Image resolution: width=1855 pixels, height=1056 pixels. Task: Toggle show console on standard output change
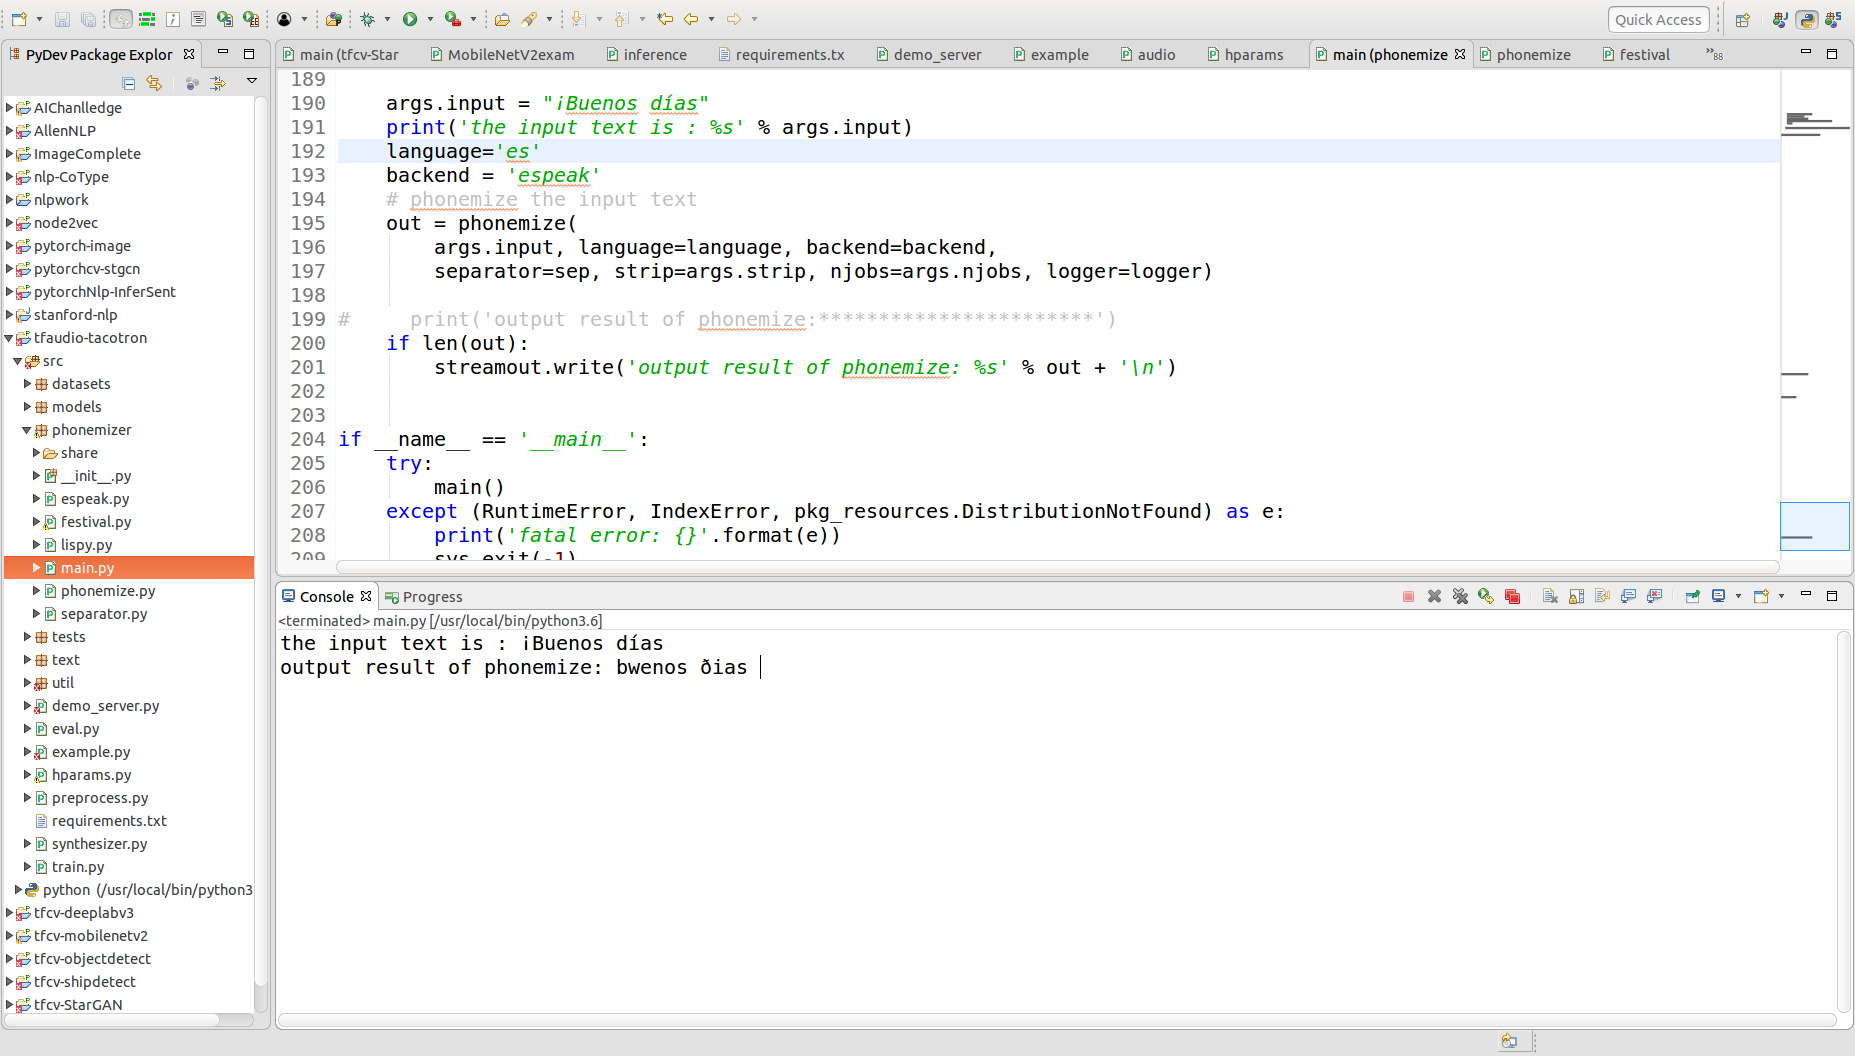[x=1628, y=597]
